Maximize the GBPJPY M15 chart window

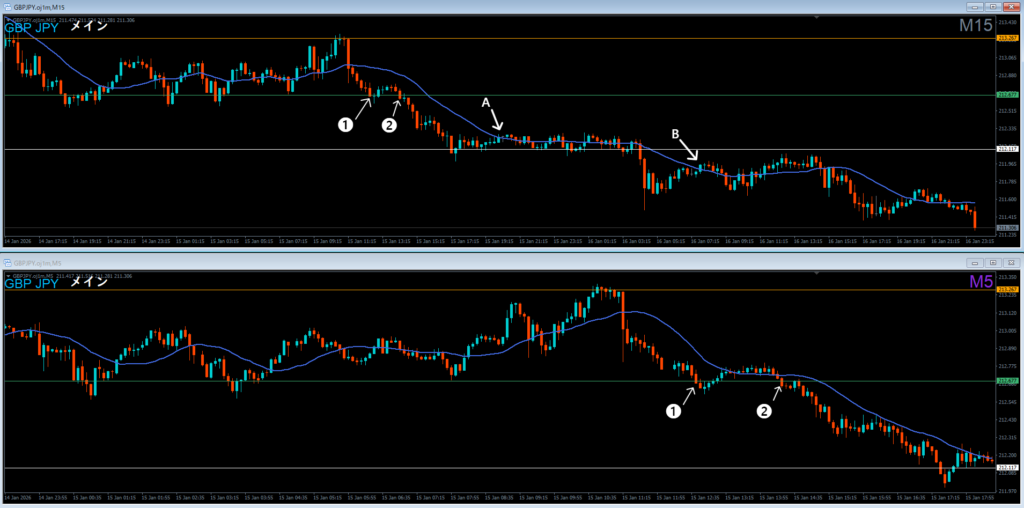pyautogui.click(x=993, y=7)
